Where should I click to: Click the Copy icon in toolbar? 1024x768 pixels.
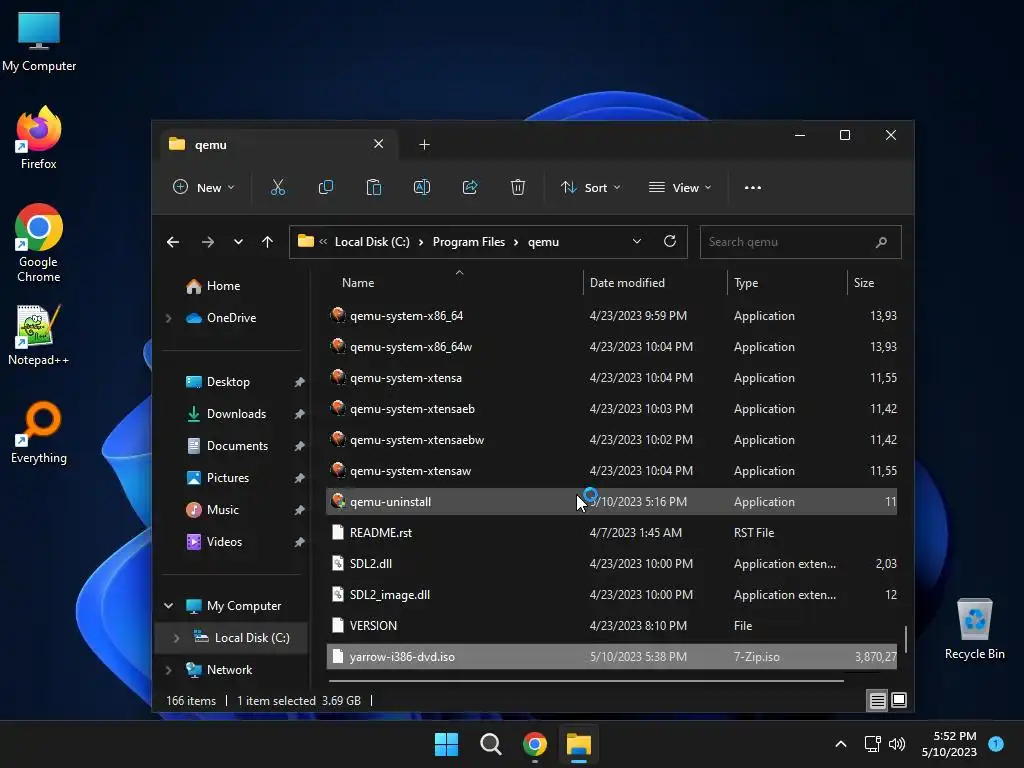click(x=326, y=187)
